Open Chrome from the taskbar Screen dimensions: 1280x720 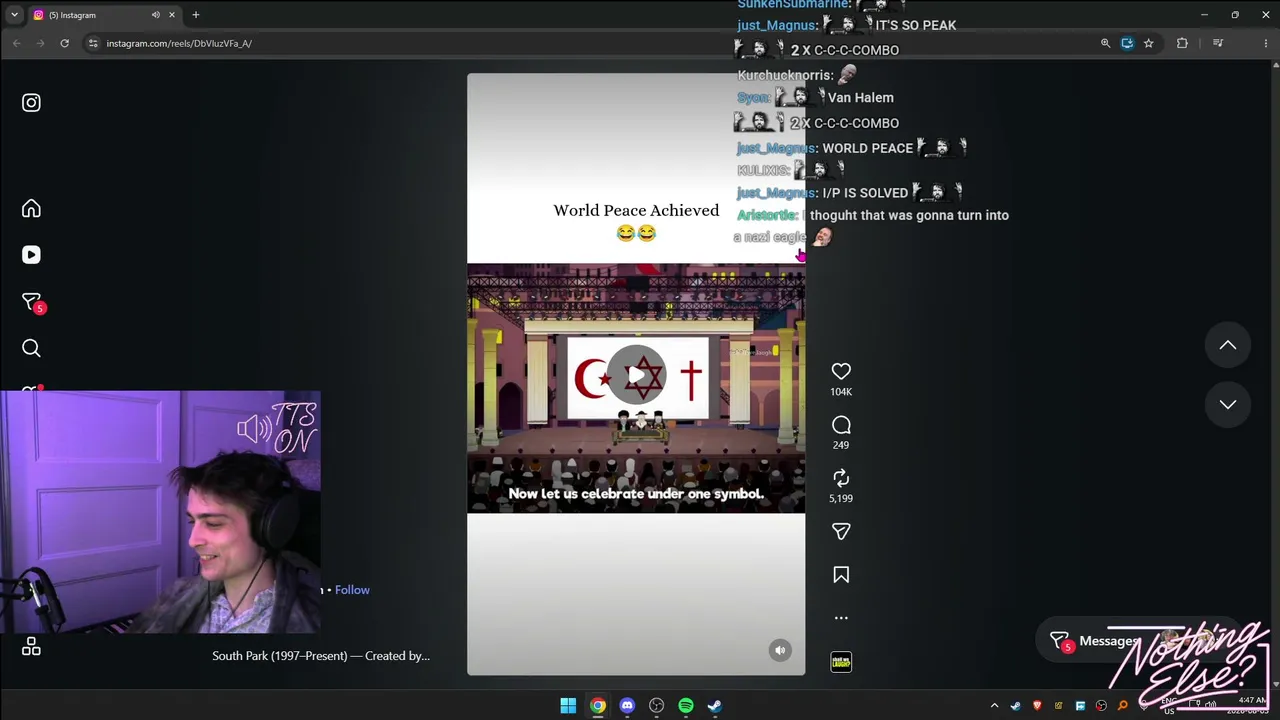[597, 705]
